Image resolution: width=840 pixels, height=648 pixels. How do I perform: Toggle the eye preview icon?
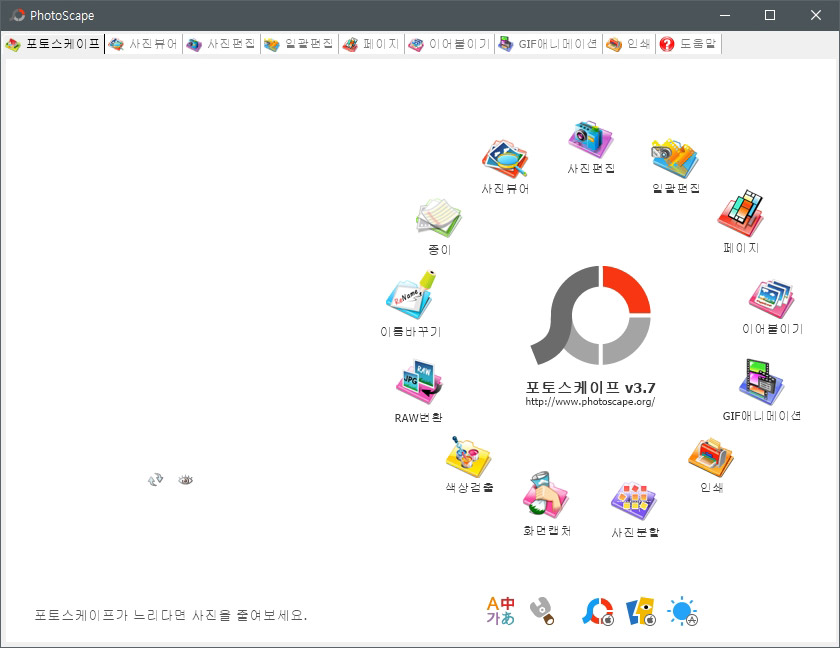(x=185, y=480)
